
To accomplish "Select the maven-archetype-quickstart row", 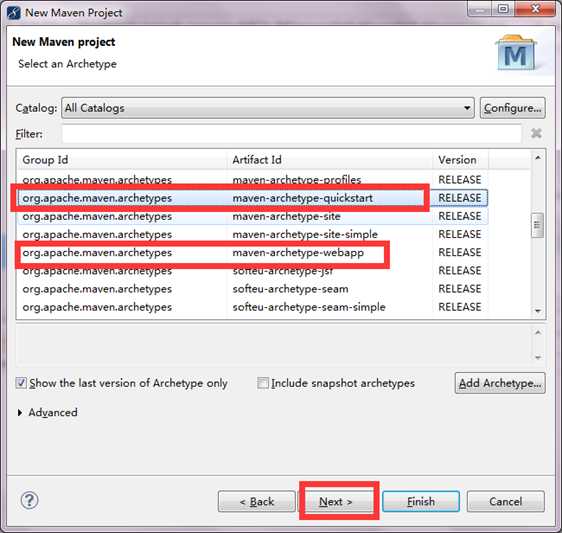I will 253,198.
